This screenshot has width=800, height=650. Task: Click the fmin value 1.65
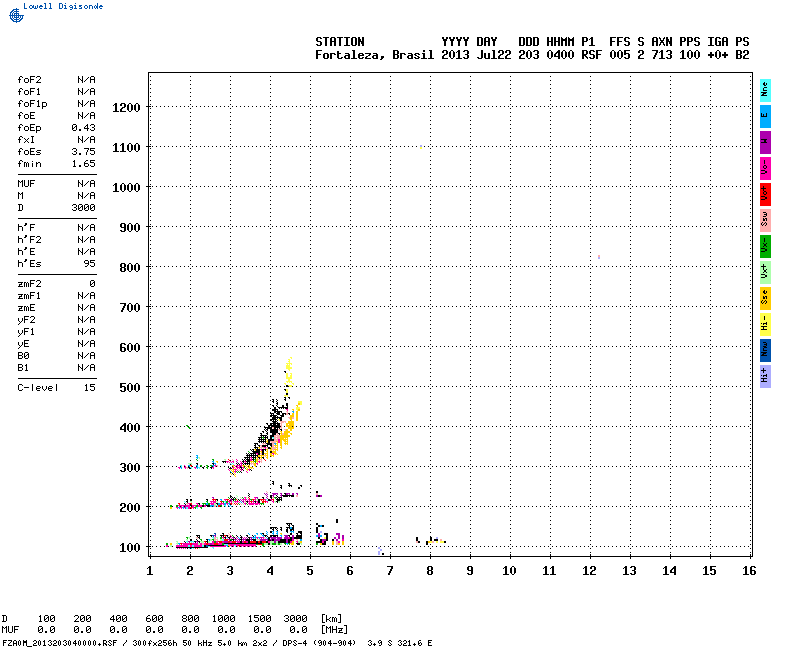tap(84, 164)
